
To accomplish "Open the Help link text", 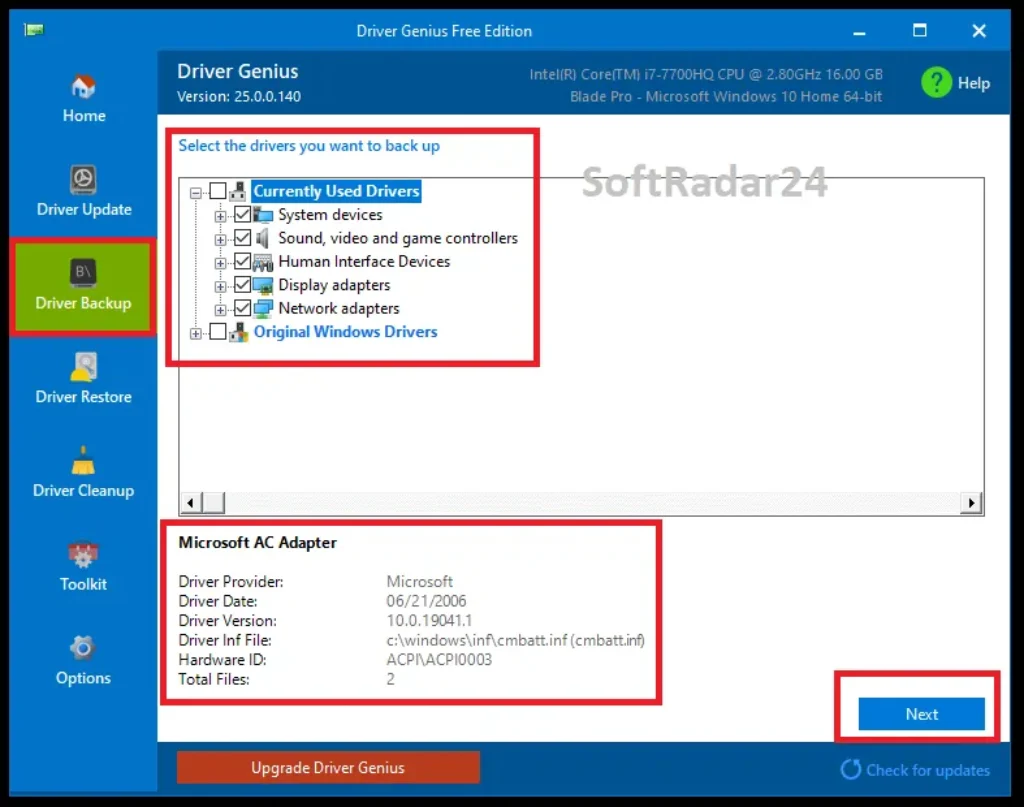I will pyautogui.click(x=973, y=83).
